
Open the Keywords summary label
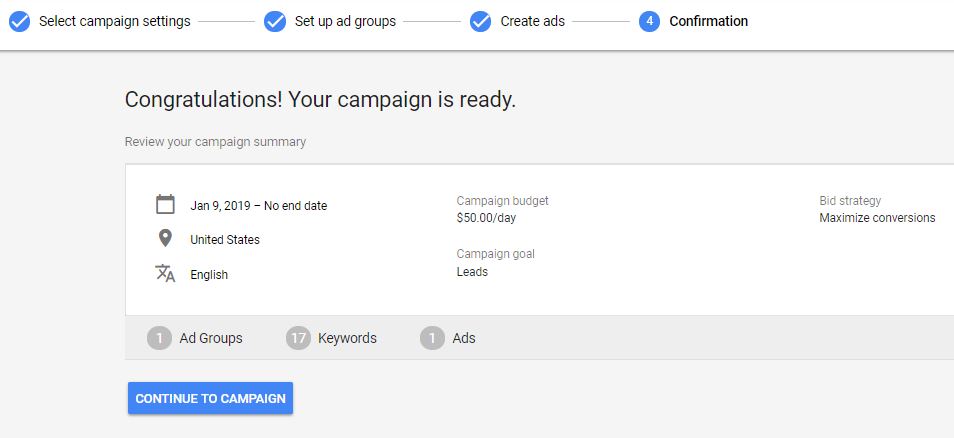tap(347, 338)
